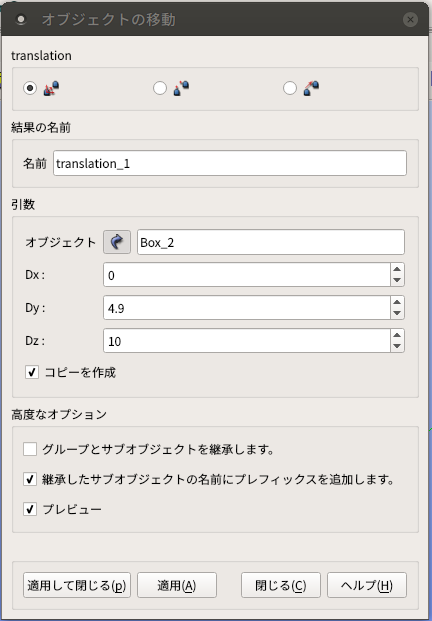The height and width of the screenshot is (621, 432).
Task: Click the Dx value field
Action: click(247, 275)
